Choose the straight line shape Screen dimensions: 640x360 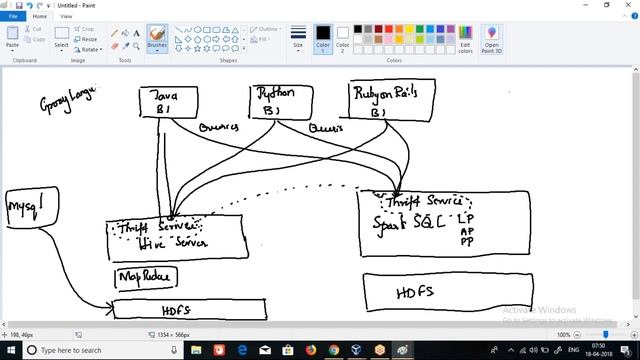point(178,30)
